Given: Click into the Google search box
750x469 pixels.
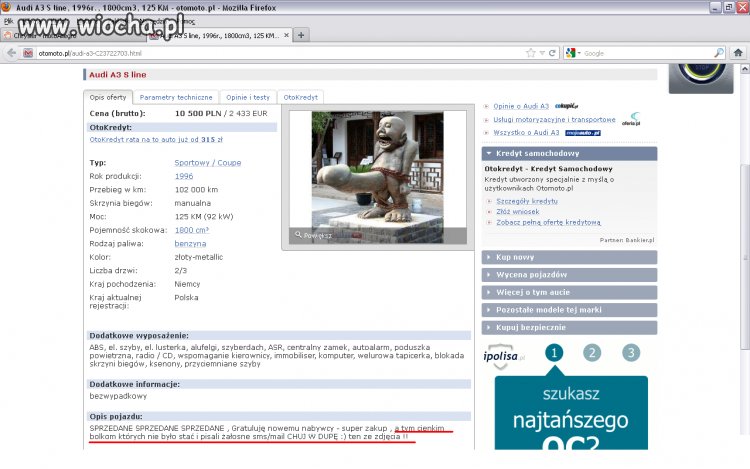Looking at the screenshot, I should point(648,53).
